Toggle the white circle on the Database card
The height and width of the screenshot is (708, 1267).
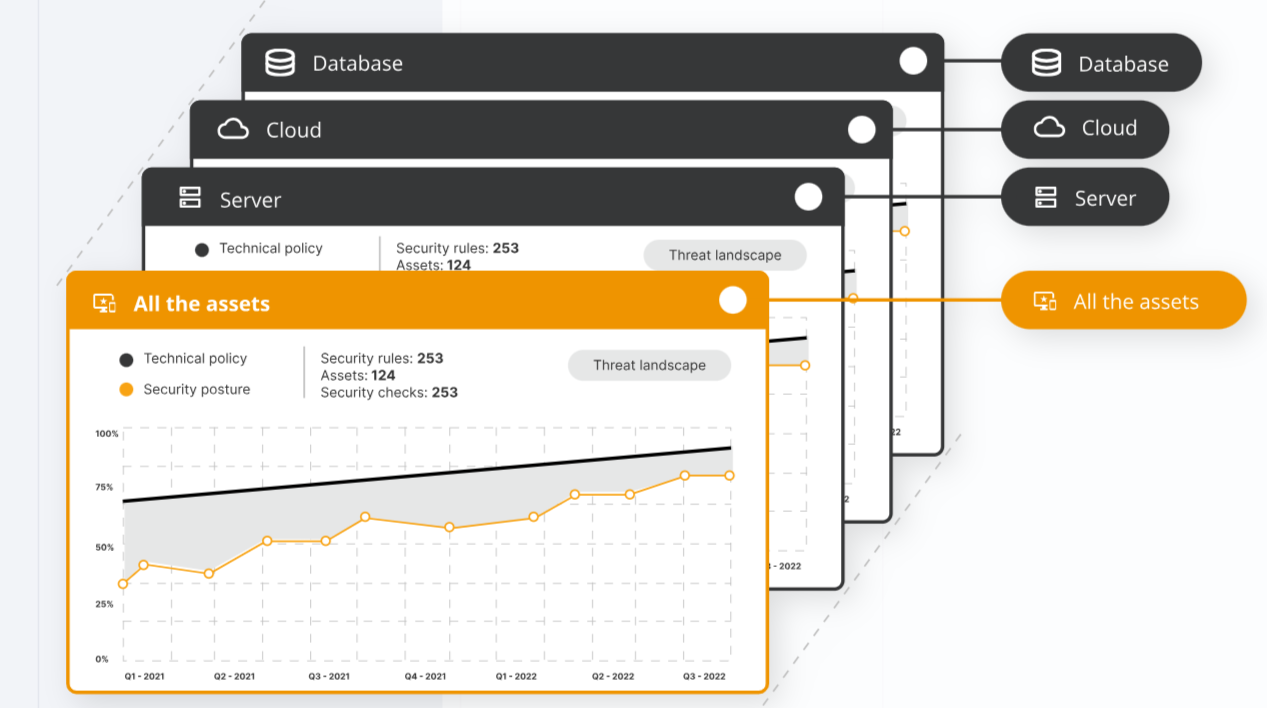[x=912, y=61]
